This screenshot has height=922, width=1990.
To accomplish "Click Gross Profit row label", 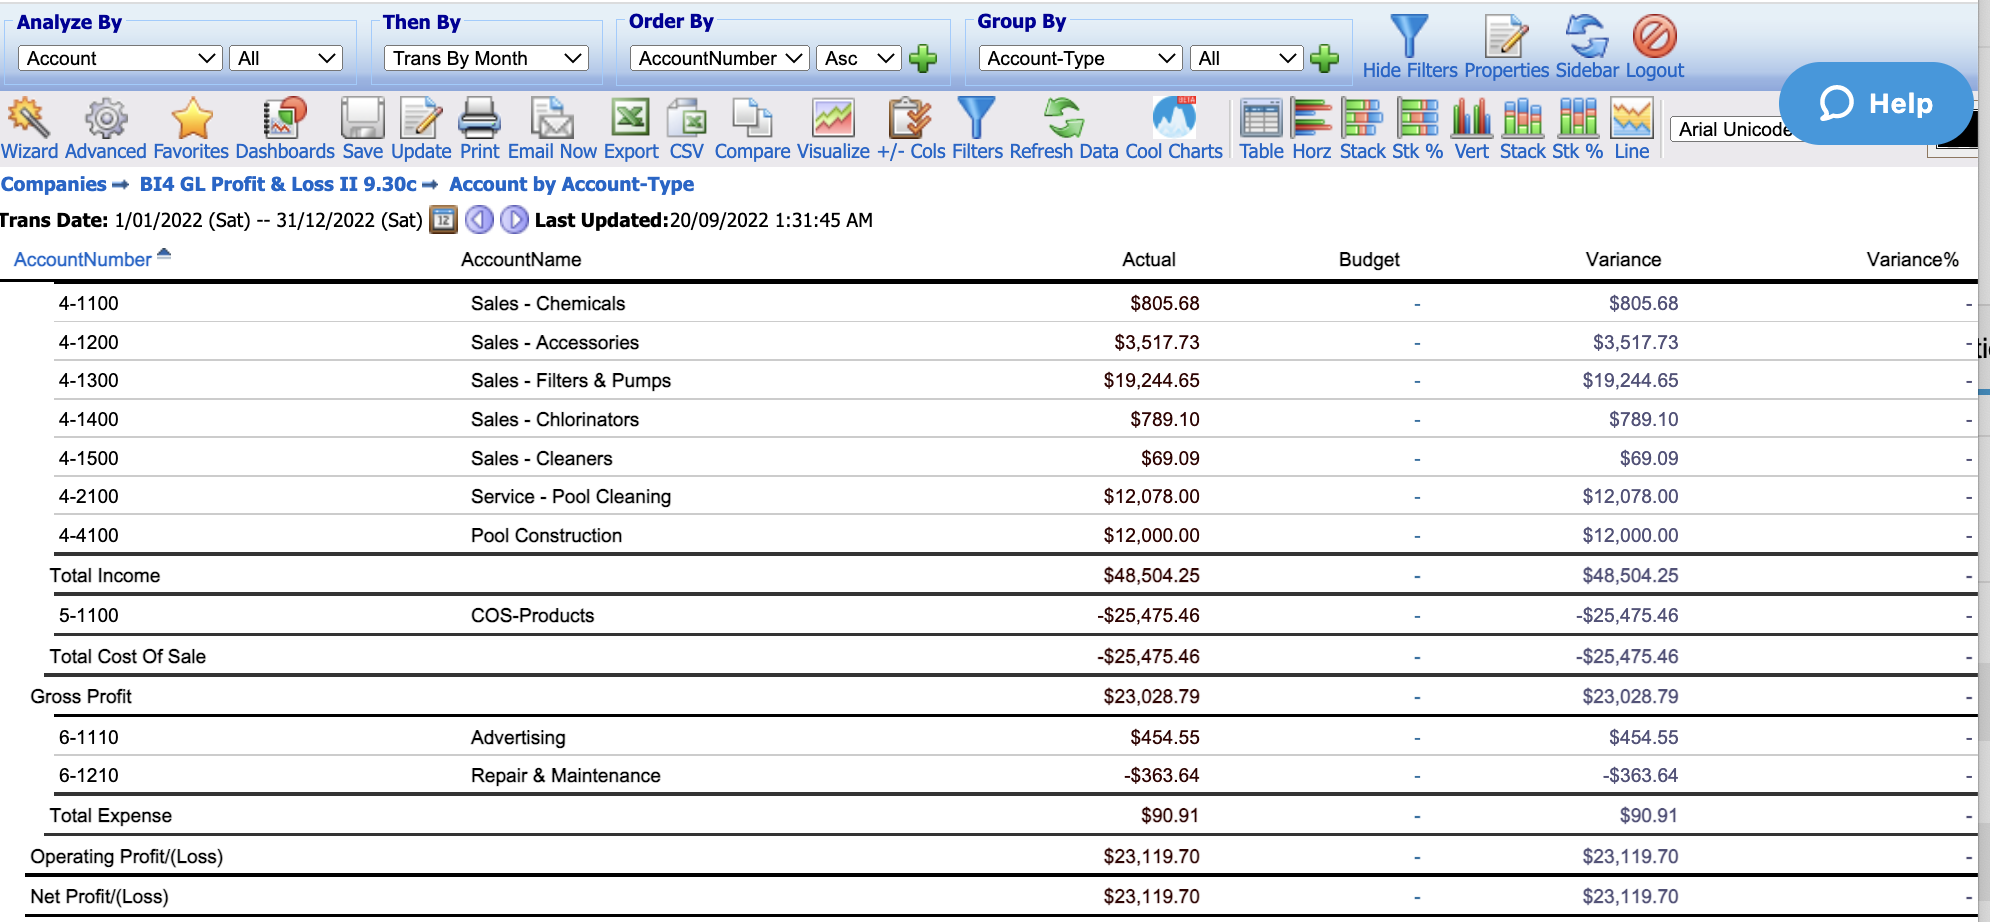I will point(81,696).
